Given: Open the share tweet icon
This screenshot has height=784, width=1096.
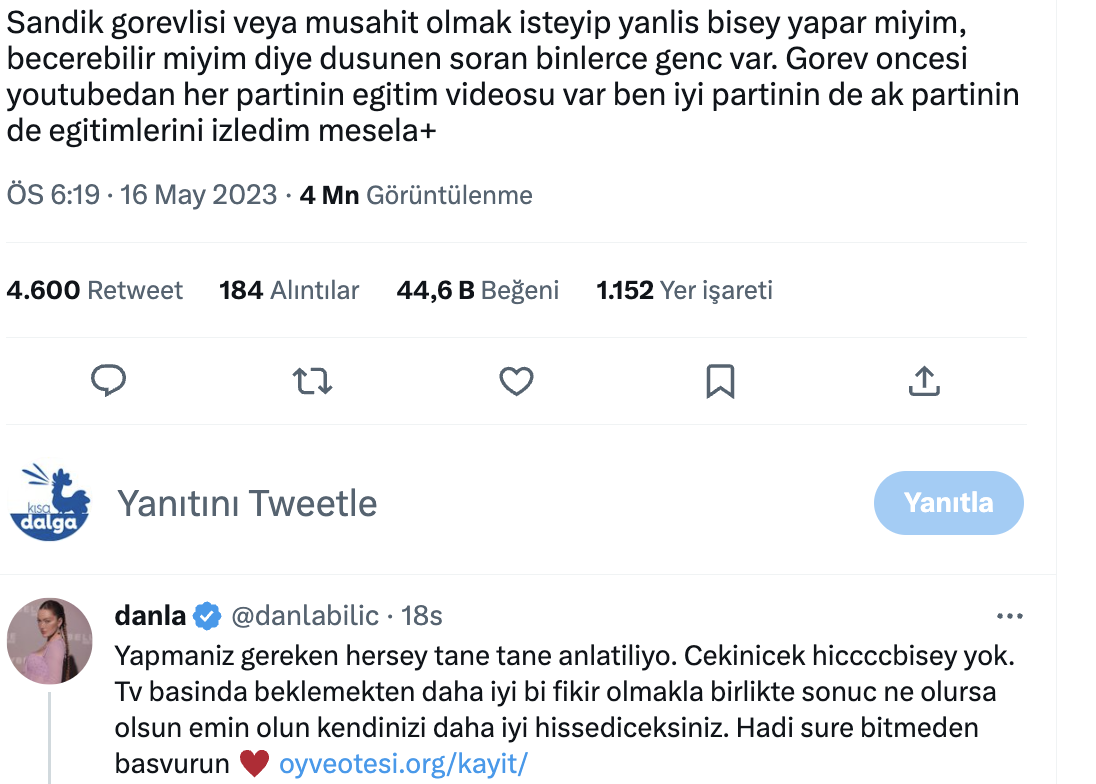Looking at the screenshot, I should (924, 381).
